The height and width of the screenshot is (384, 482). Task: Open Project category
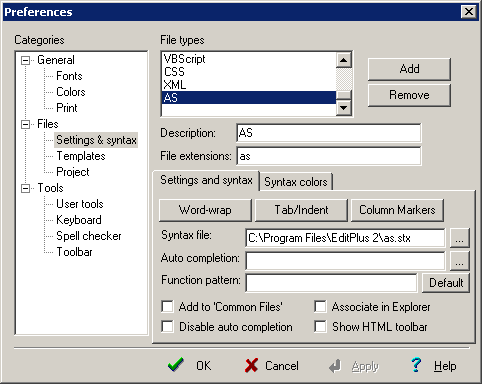click(x=73, y=172)
